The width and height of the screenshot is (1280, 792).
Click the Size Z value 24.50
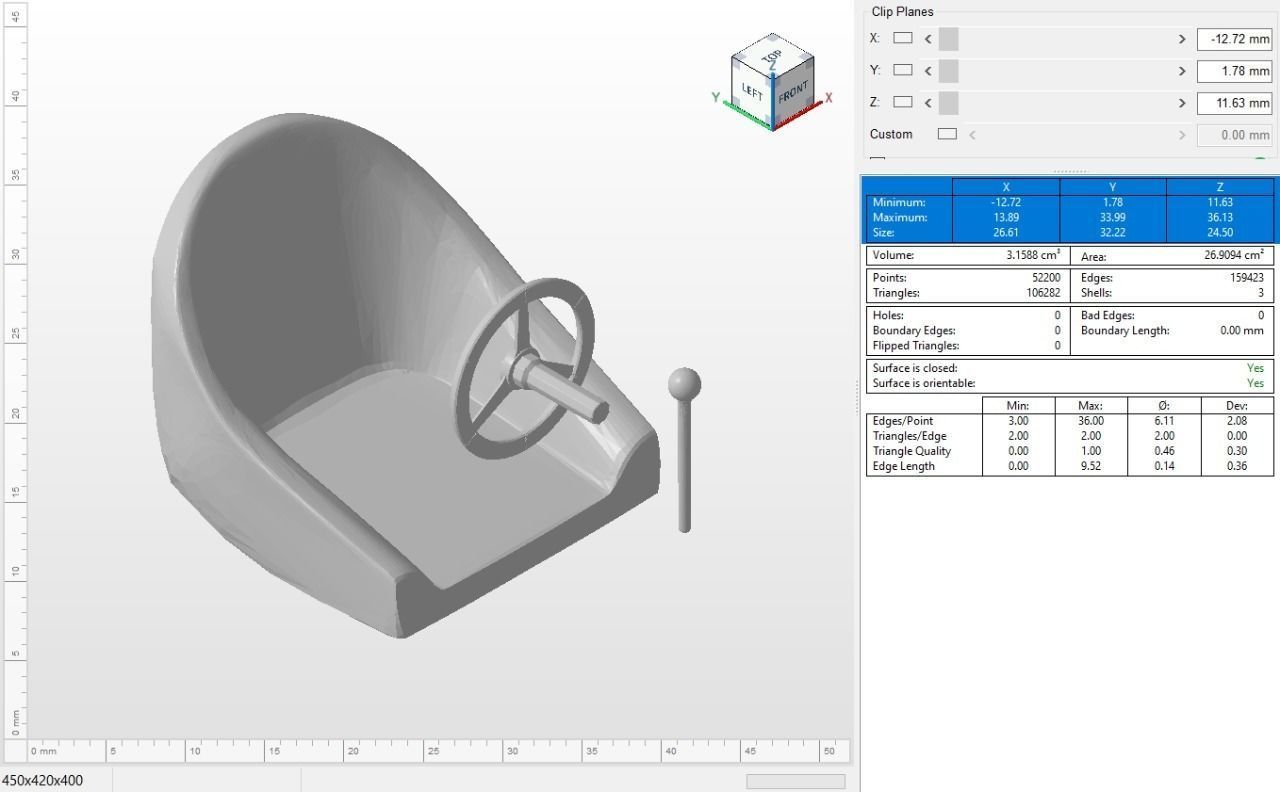coord(1220,232)
